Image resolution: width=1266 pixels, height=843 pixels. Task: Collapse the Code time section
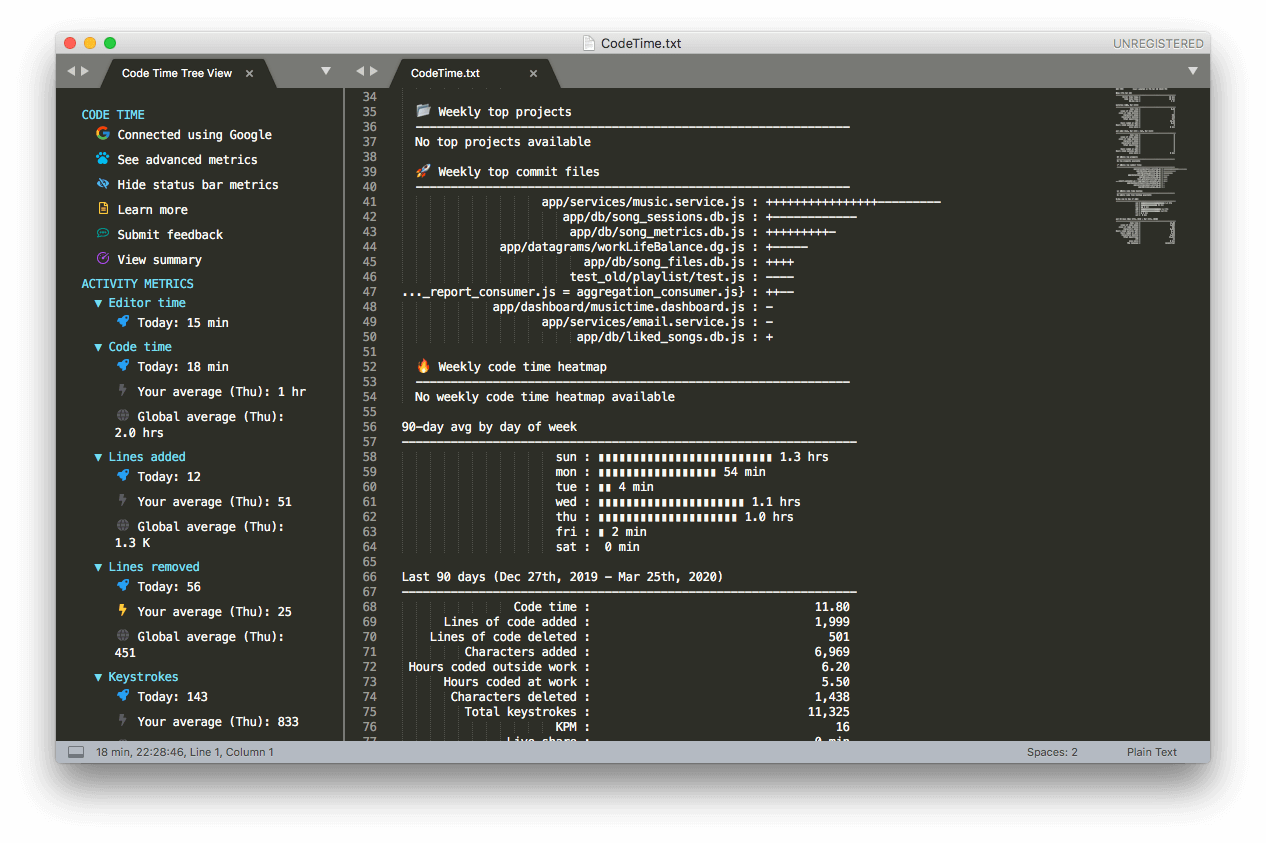click(98, 347)
